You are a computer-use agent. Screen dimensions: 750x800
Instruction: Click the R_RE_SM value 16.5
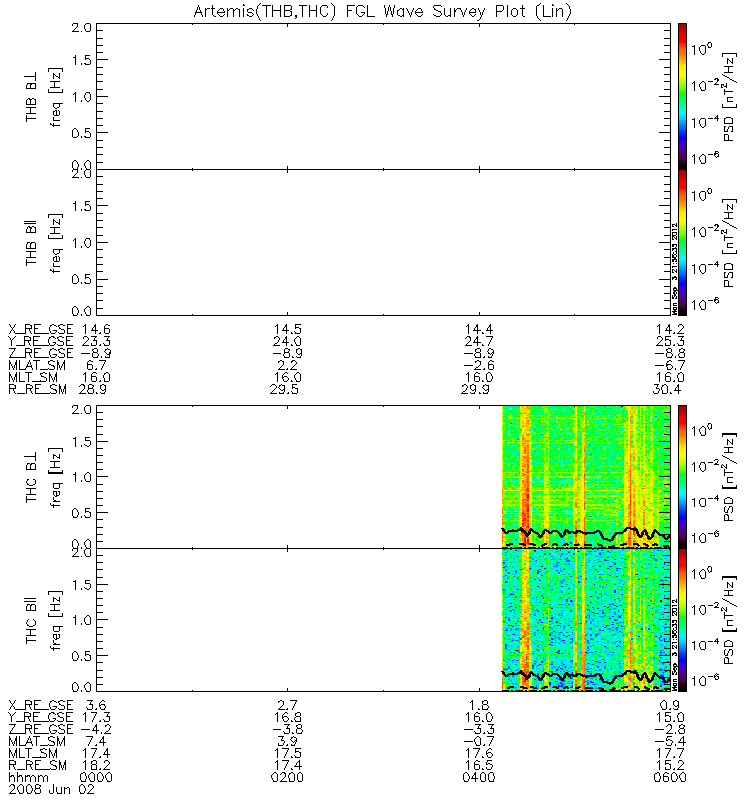[x=479, y=766]
